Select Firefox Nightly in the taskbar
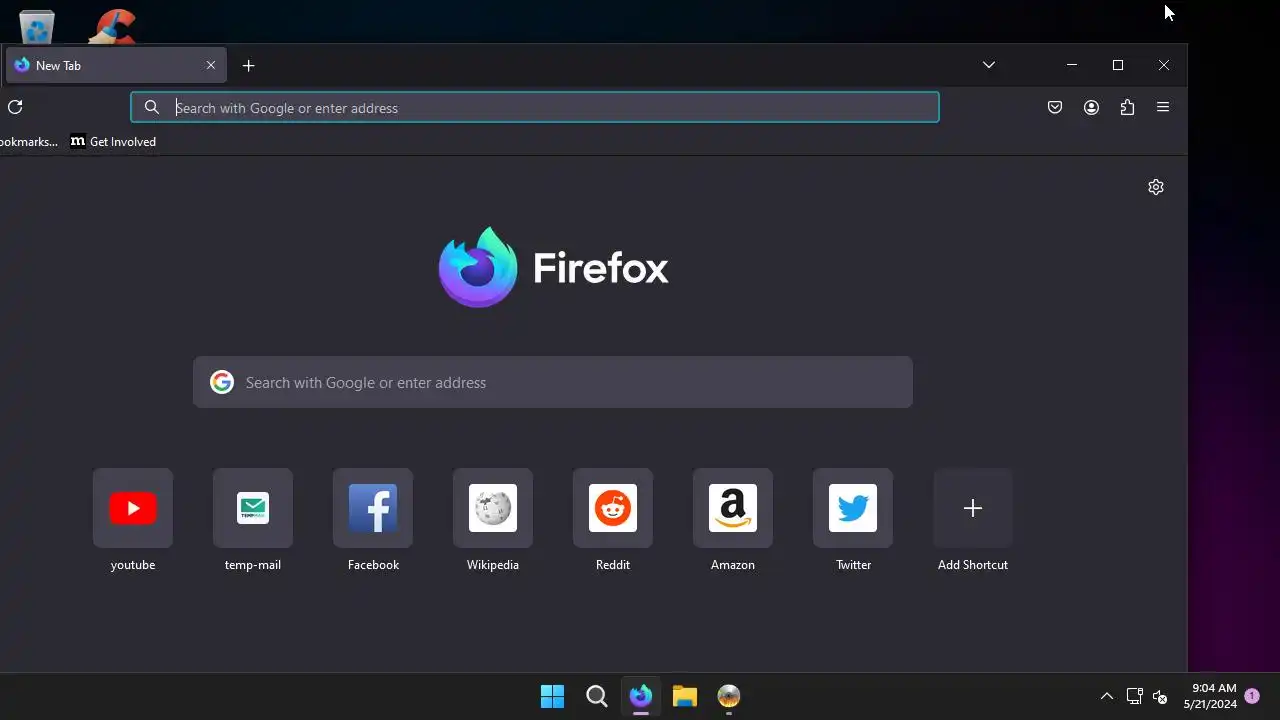 tap(641, 696)
